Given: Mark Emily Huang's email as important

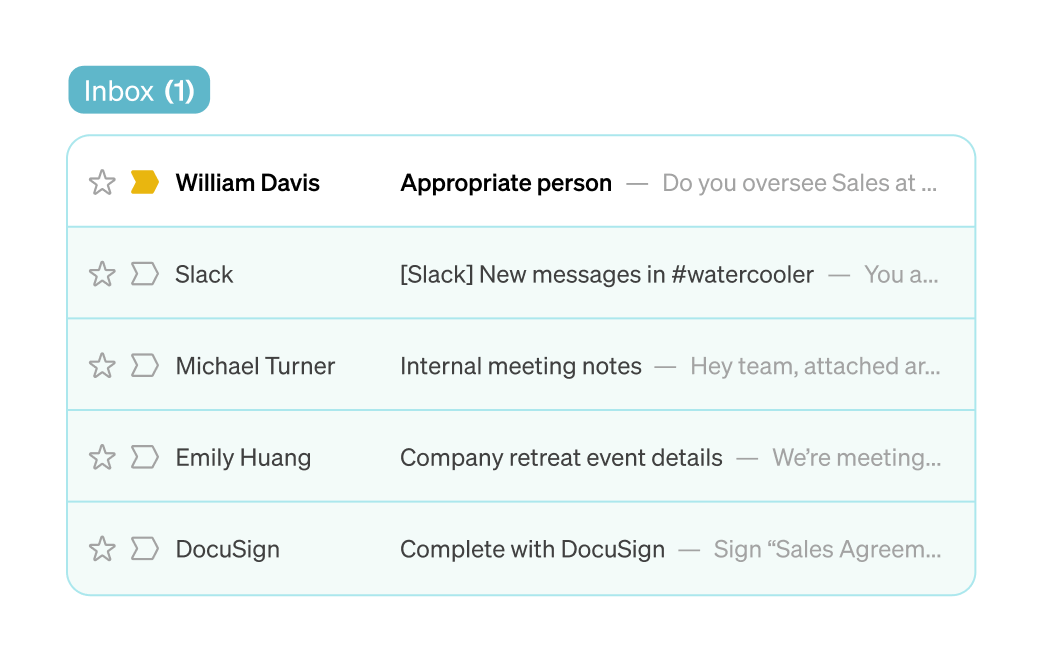Looking at the screenshot, I should pyautogui.click(x=145, y=458).
